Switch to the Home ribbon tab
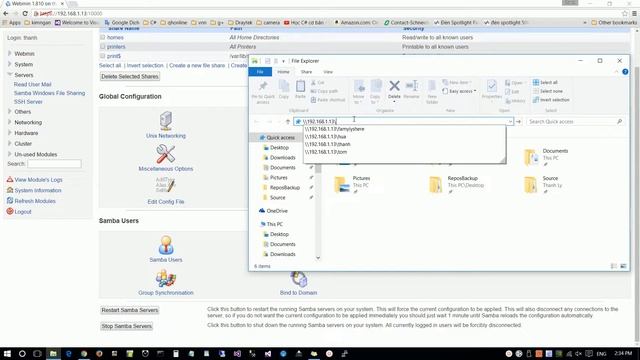The width and height of the screenshot is (640, 360). [283, 72]
